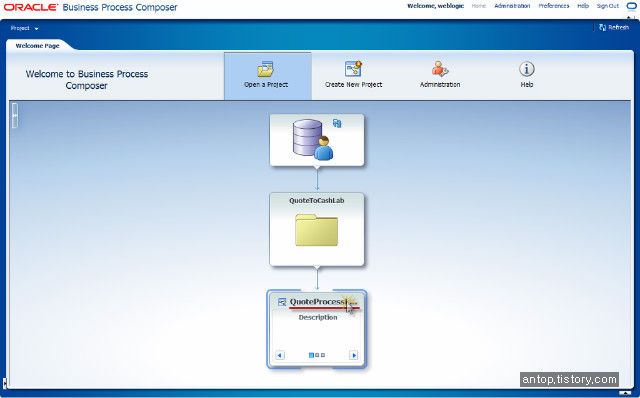Click the Help link in top header
Screen dimensions: 640x398
pos(583,6)
